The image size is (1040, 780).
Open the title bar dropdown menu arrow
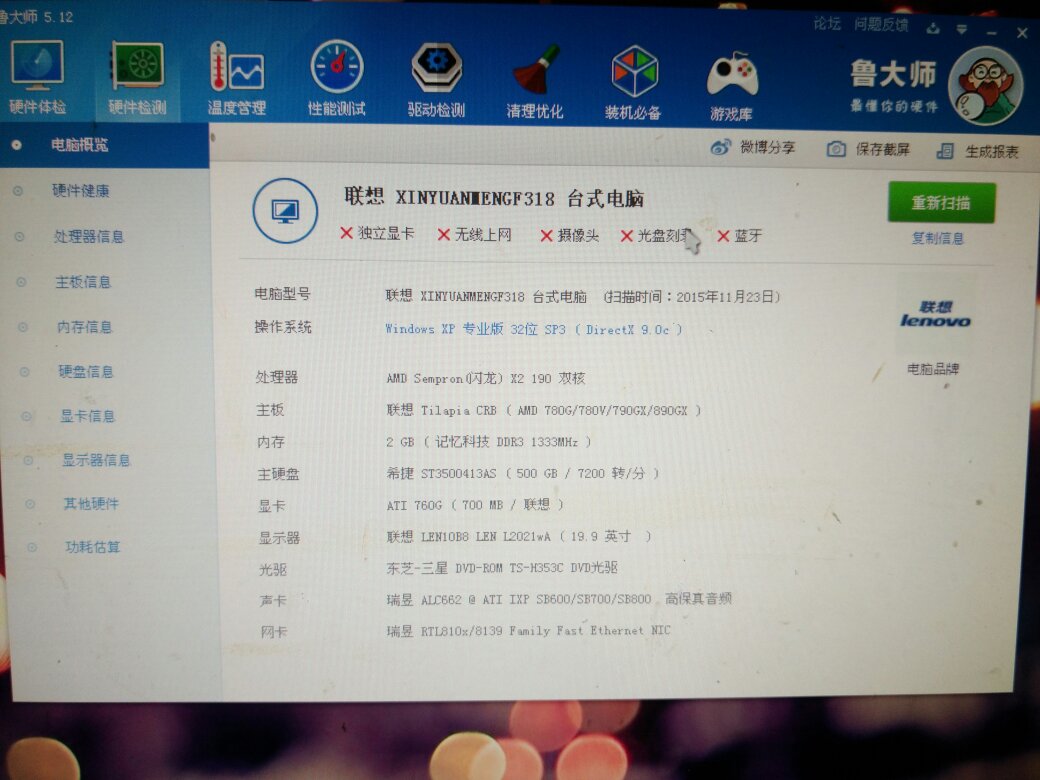pos(962,29)
